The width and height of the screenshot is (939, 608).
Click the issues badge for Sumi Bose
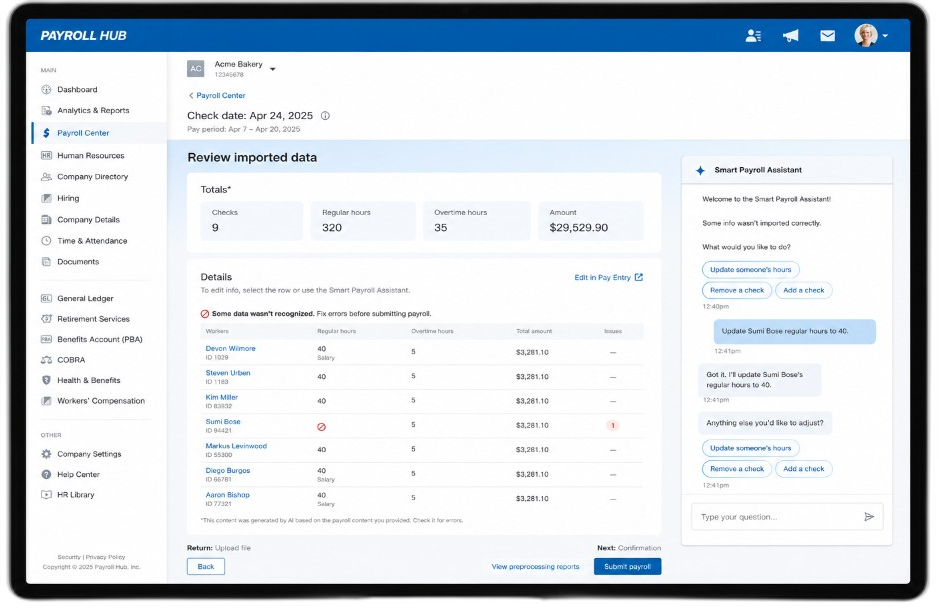click(x=613, y=425)
